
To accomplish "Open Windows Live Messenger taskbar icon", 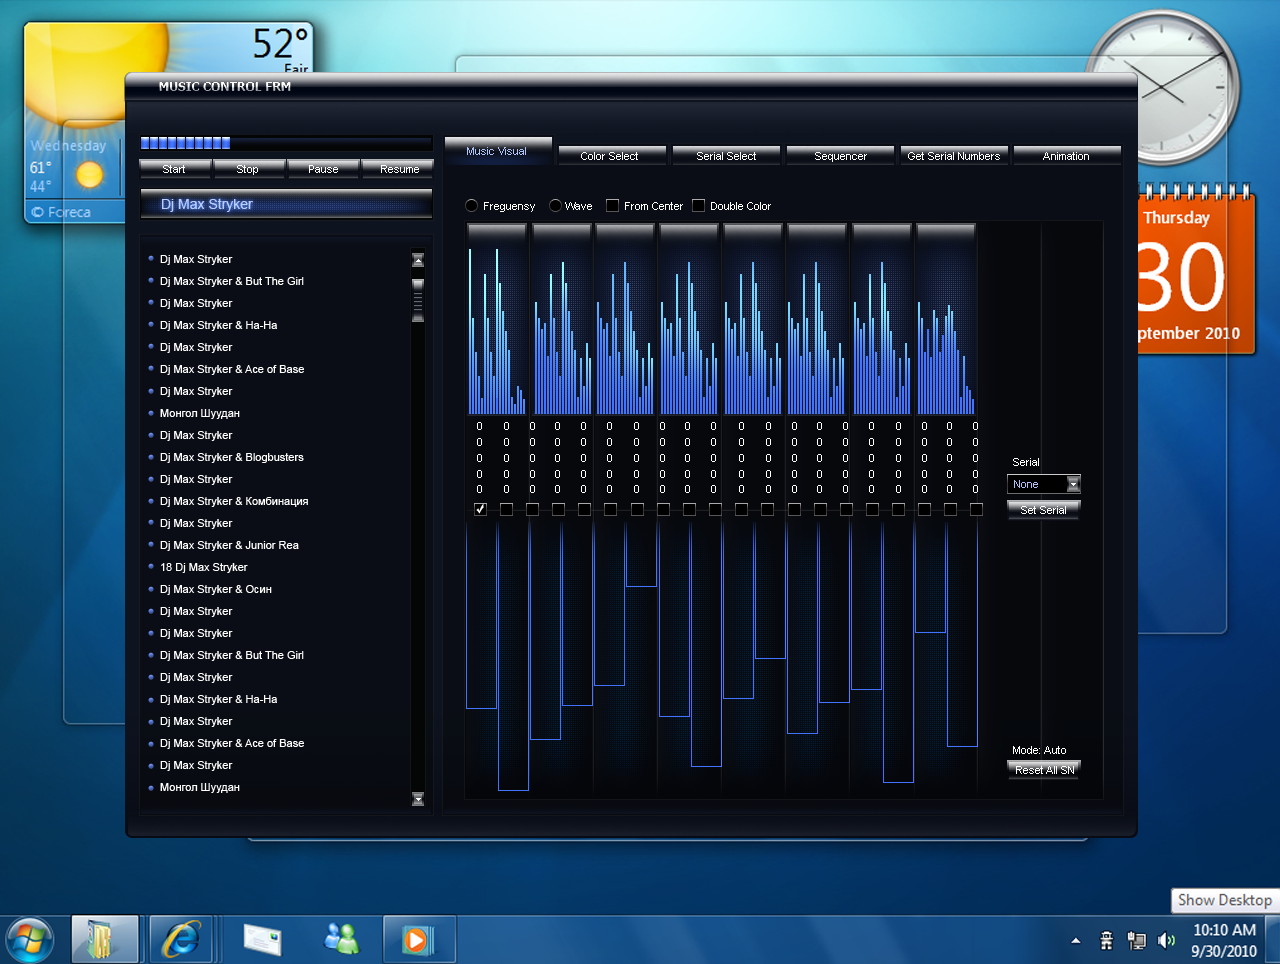I will point(341,940).
